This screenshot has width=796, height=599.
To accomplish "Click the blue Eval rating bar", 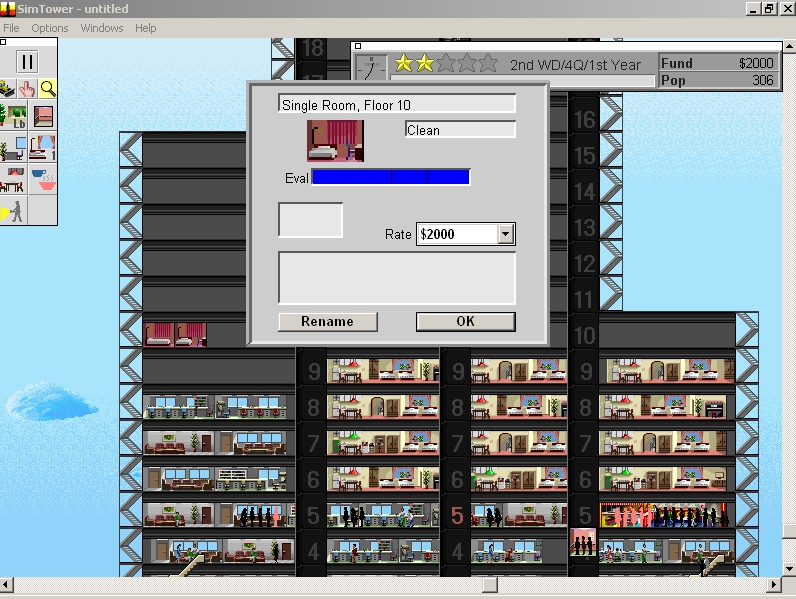I will point(390,177).
